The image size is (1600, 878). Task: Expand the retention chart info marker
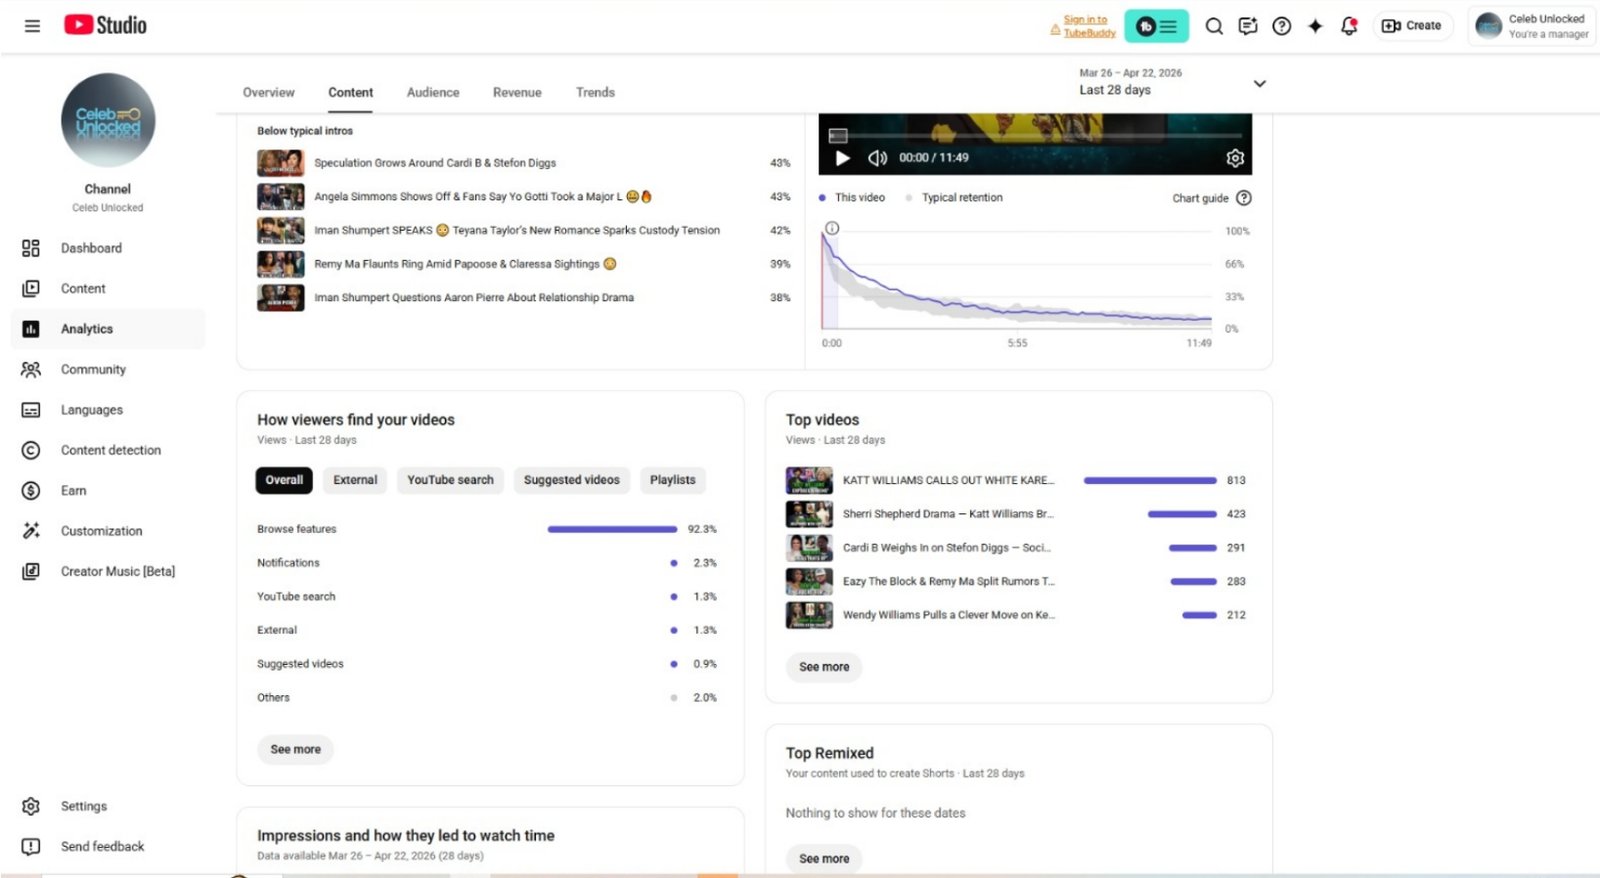point(832,228)
